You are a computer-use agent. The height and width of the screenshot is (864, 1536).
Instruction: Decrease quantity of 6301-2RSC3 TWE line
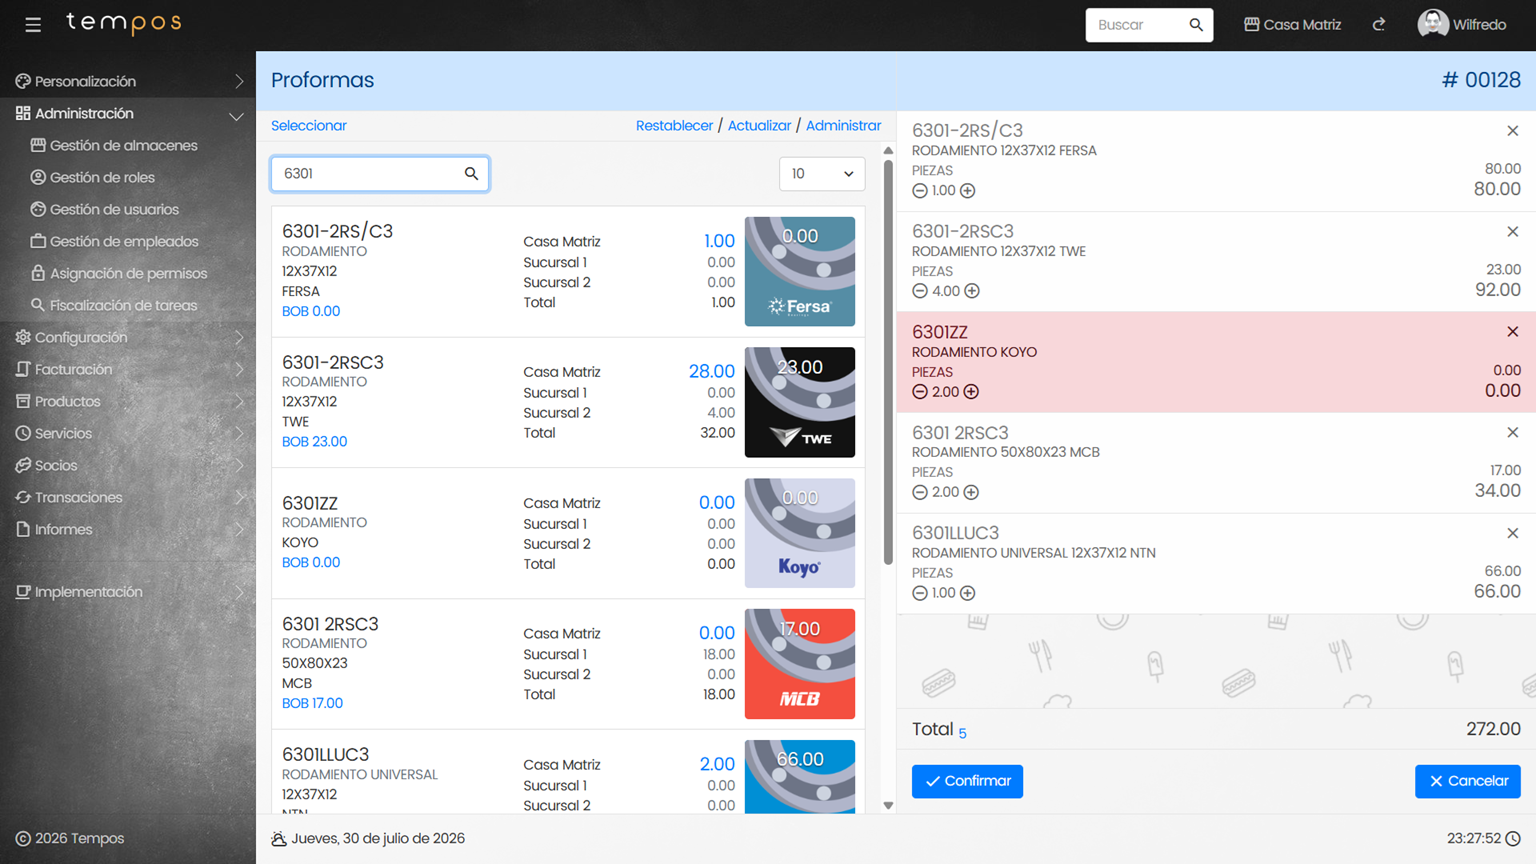pyautogui.click(x=920, y=291)
